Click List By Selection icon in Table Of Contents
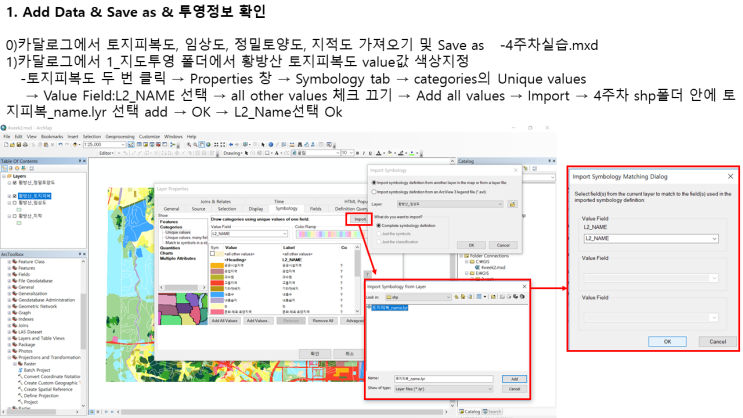 (x=23, y=168)
